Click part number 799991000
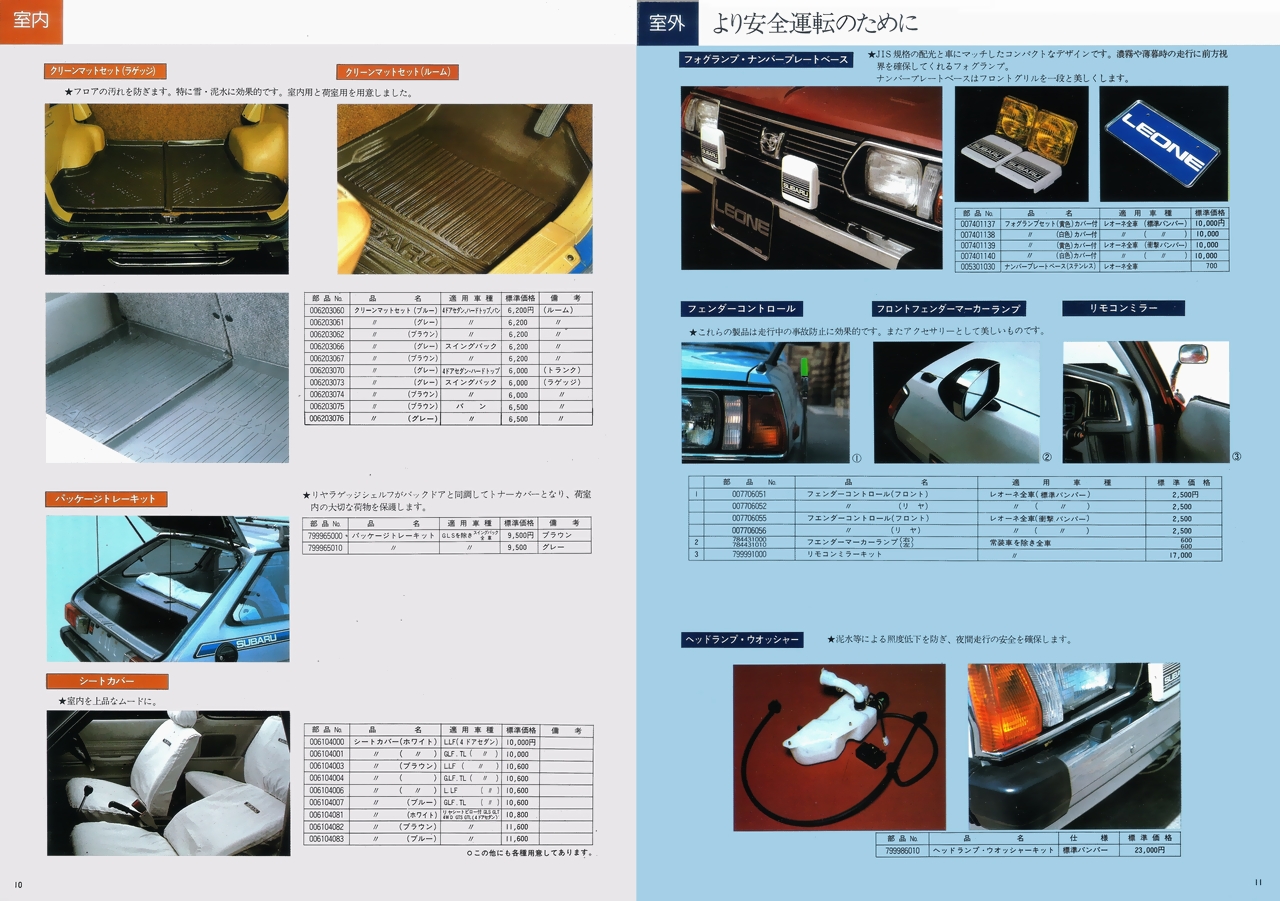Viewport: 1280px width, 901px height. point(749,554)
